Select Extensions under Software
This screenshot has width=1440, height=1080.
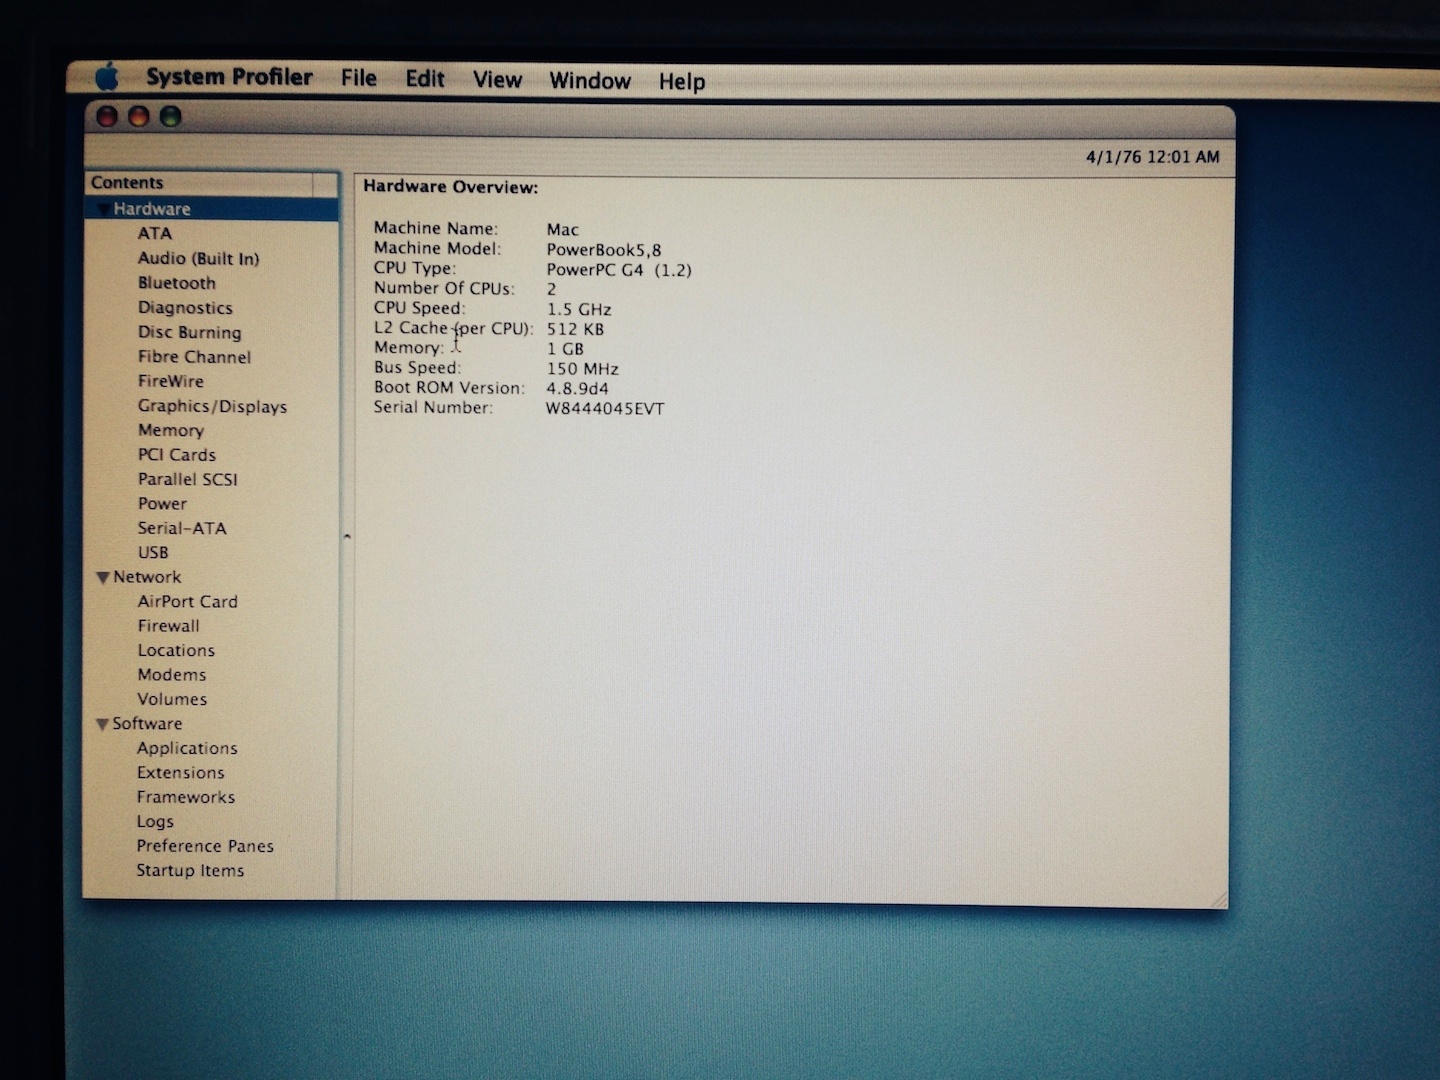[x=180, y=773]
